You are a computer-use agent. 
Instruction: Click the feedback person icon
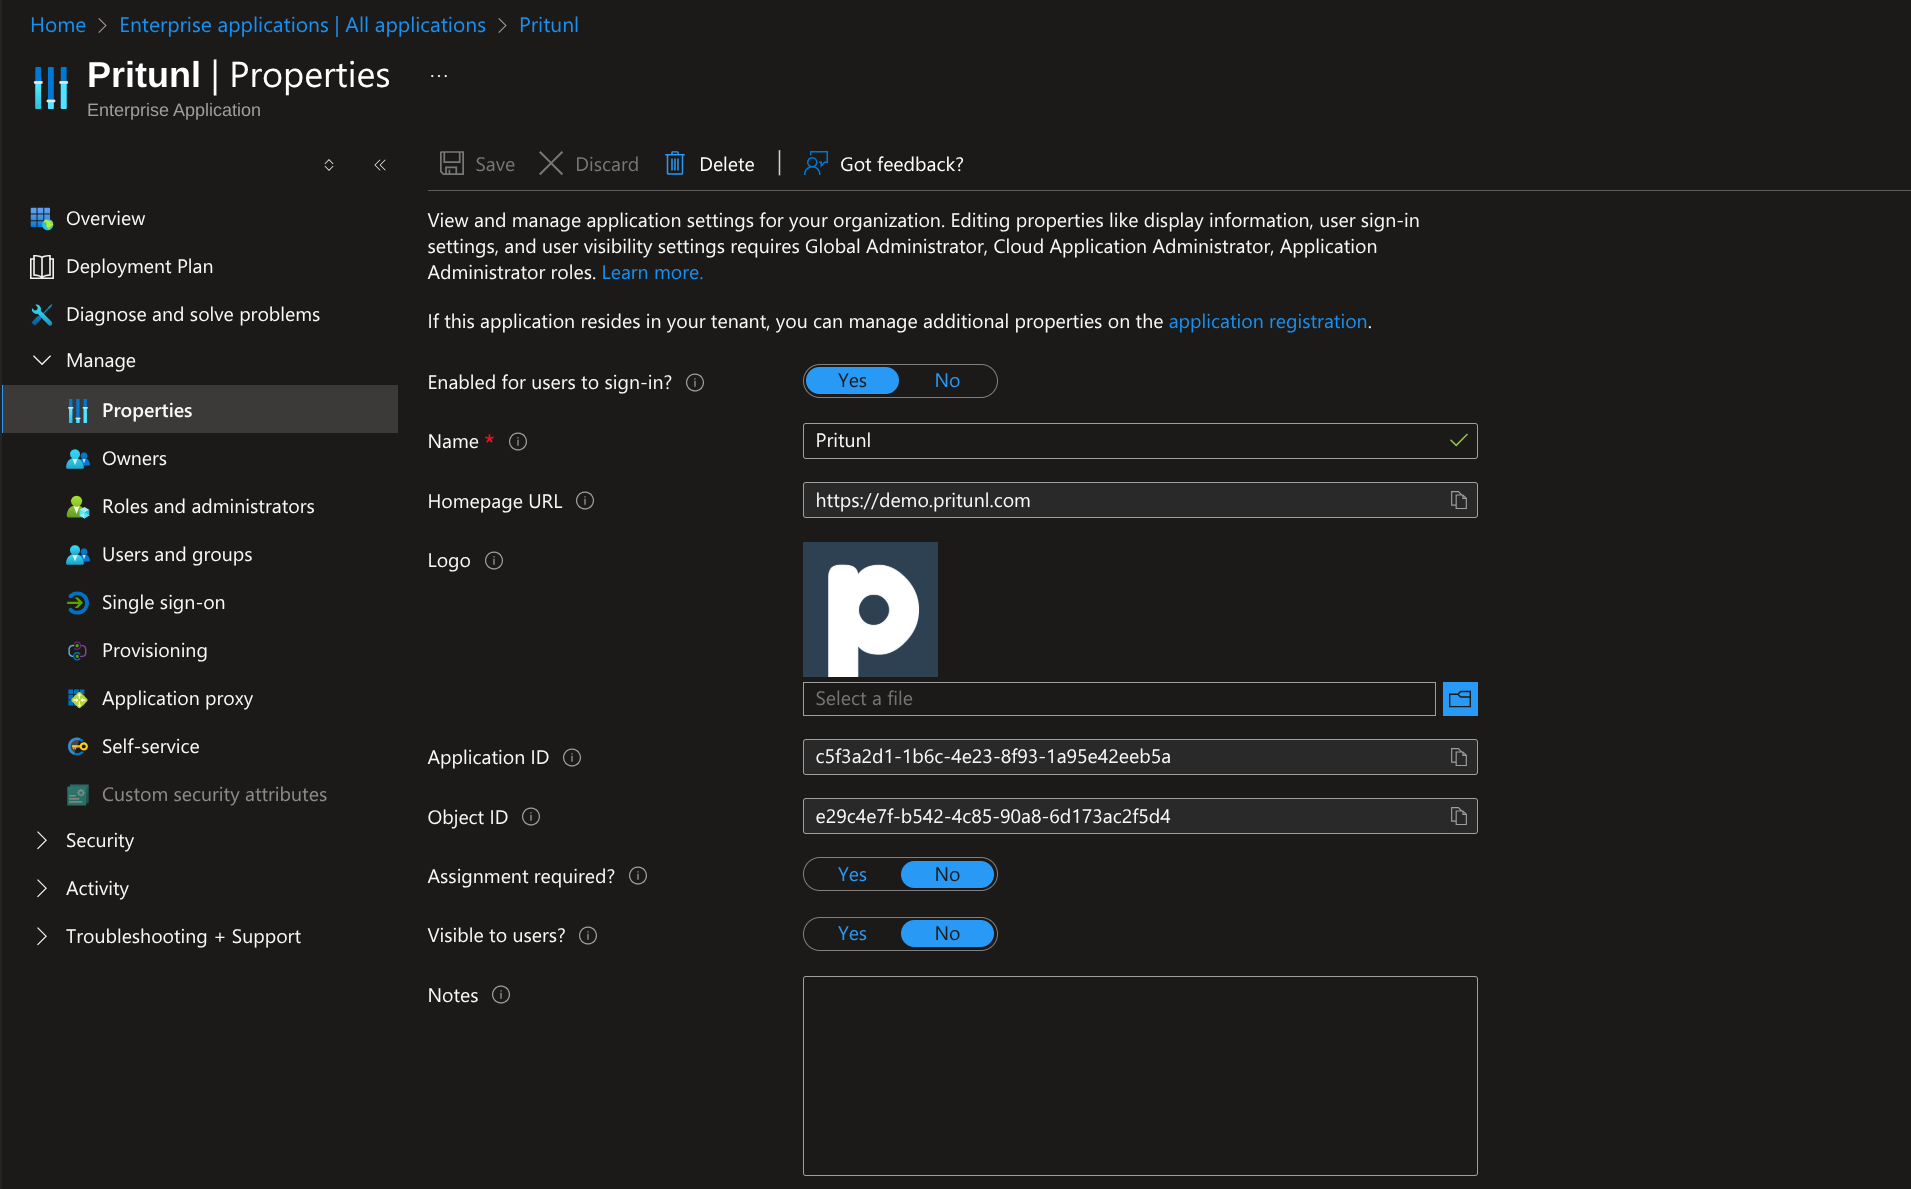coord(816,164)
